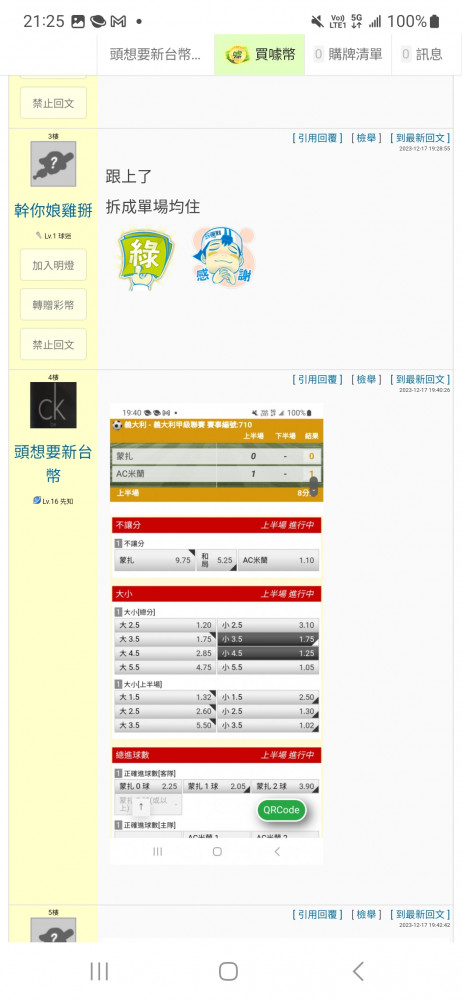Tap the 感謝 praying sticker
The image size is (462, 1000).
click(223, 256)
